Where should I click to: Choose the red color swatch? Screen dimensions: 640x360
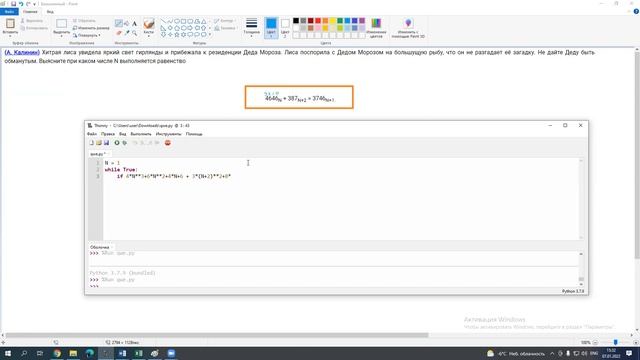point(318,21)
